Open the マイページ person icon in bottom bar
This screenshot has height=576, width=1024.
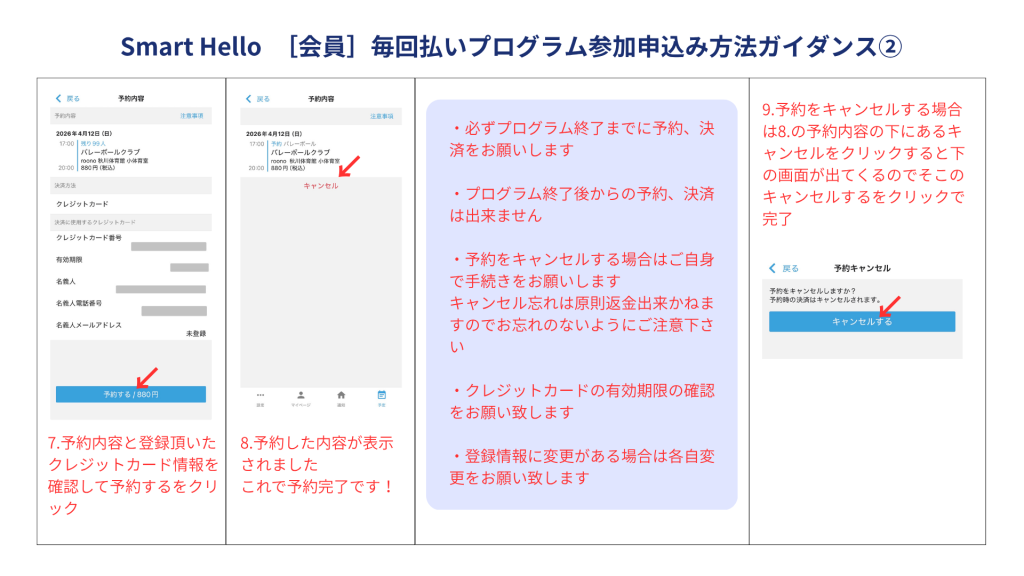tap(301, 396)
